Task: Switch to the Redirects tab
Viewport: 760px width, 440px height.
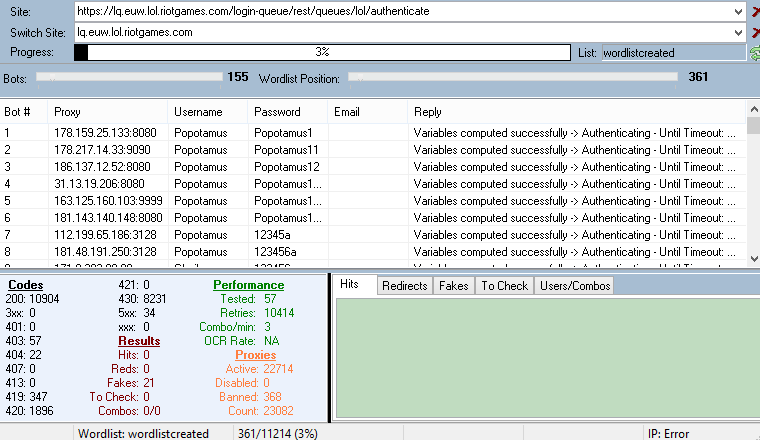Action: [x=405, y=286]
